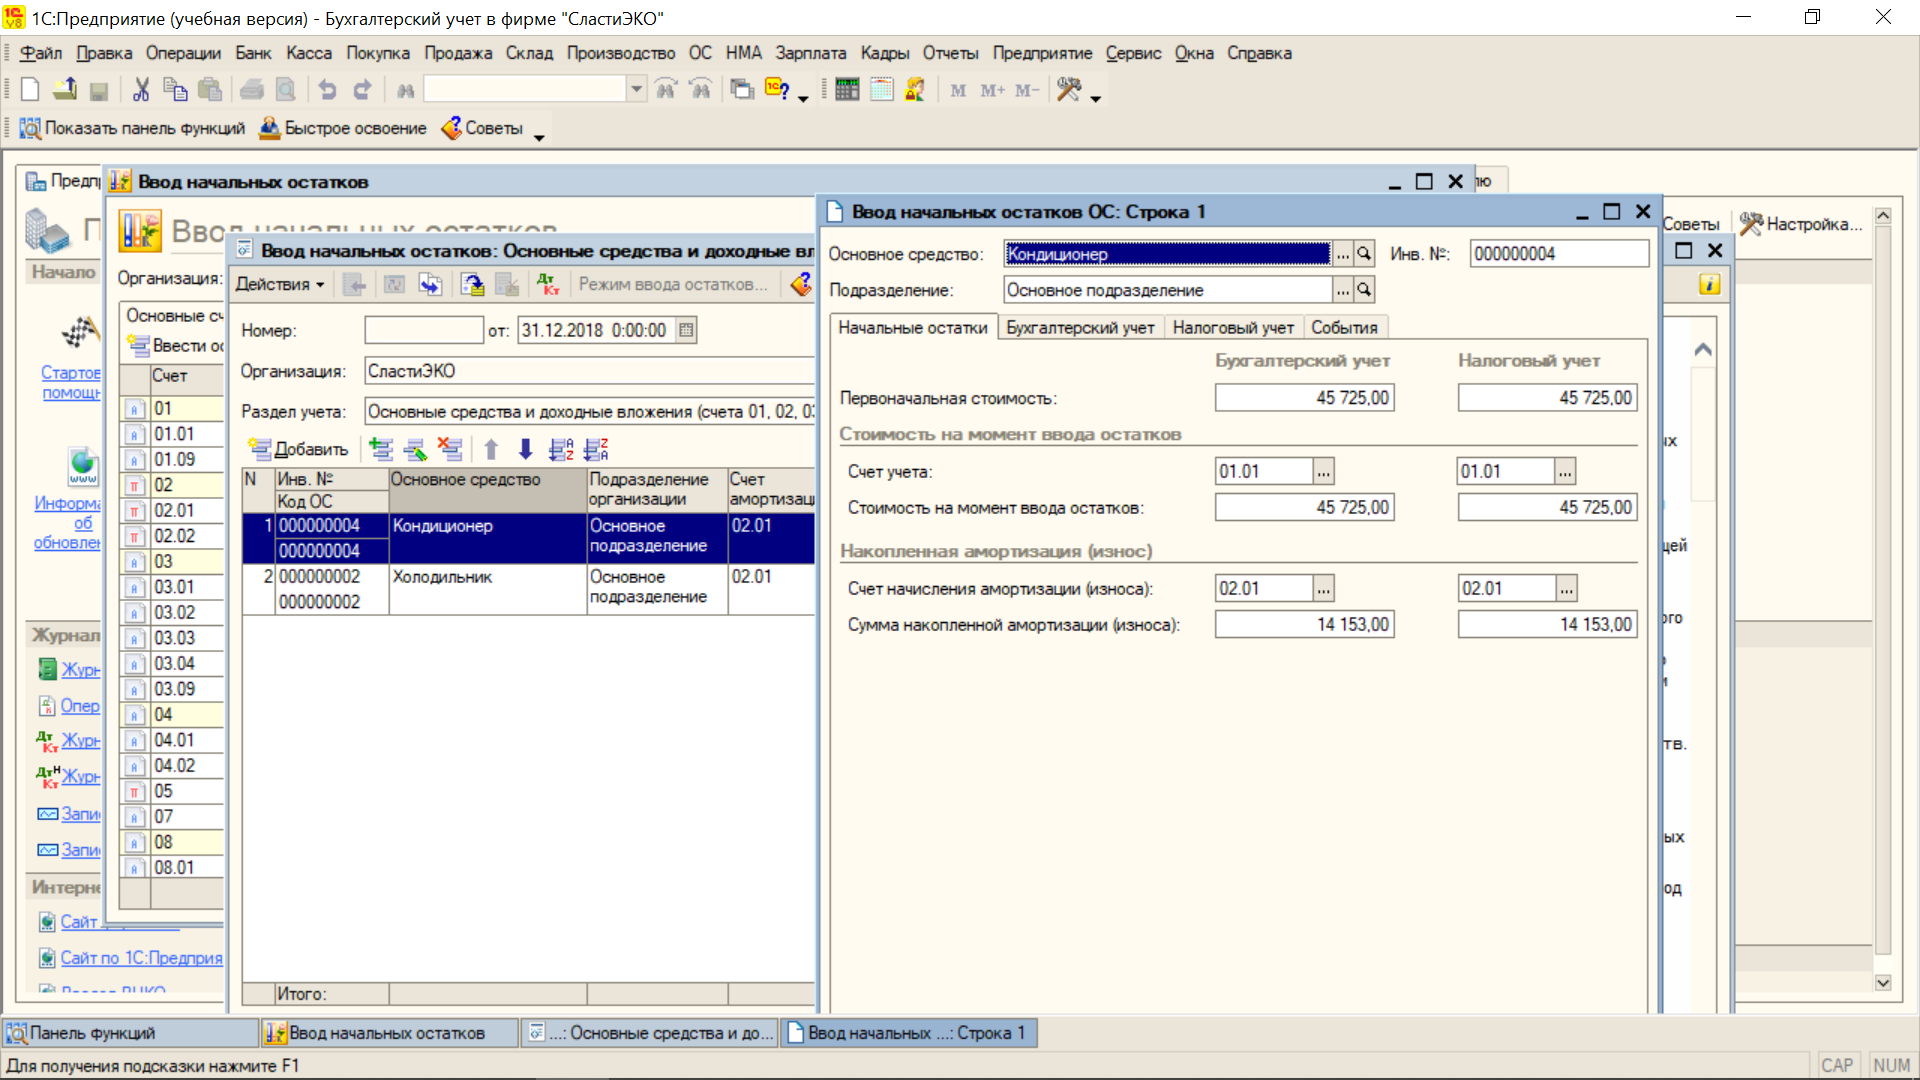The image size is (1920, 1080).
Task: Switch to События tab
Action: click(1343, 328)
